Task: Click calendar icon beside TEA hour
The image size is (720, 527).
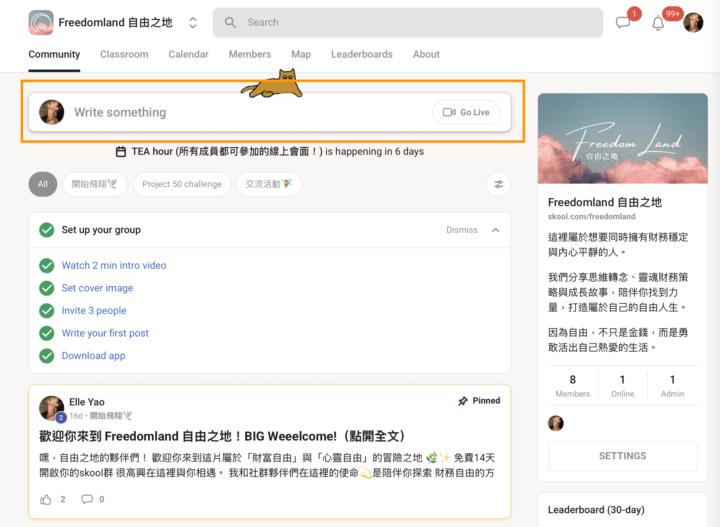Action: coord(121,151)
